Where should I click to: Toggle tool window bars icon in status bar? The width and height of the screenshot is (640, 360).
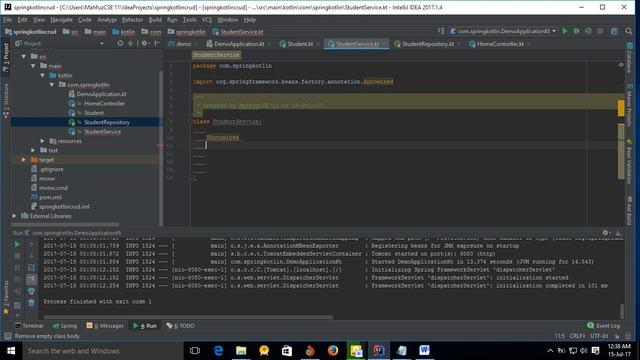click(x=7, y=336)
